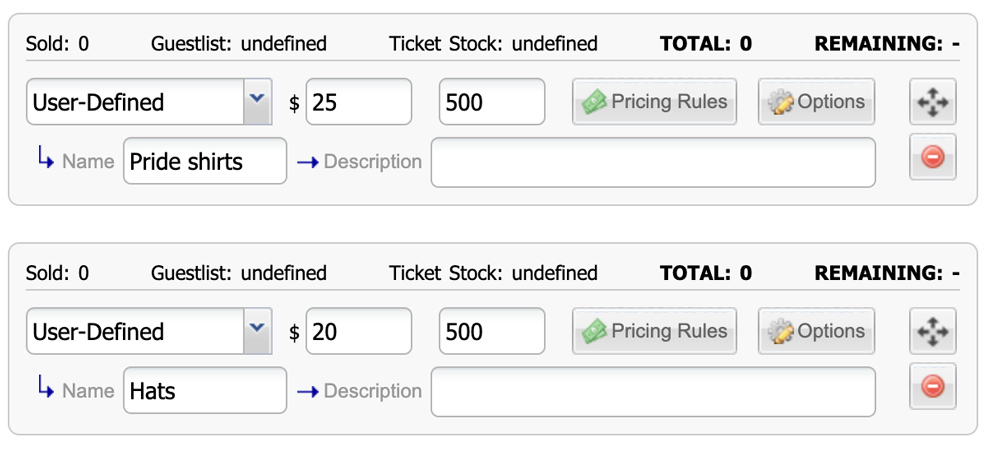This screenshot has width=1000, height=449.
Task: Click the Description field for Pride shirts
Action: [x=653, y=163]
